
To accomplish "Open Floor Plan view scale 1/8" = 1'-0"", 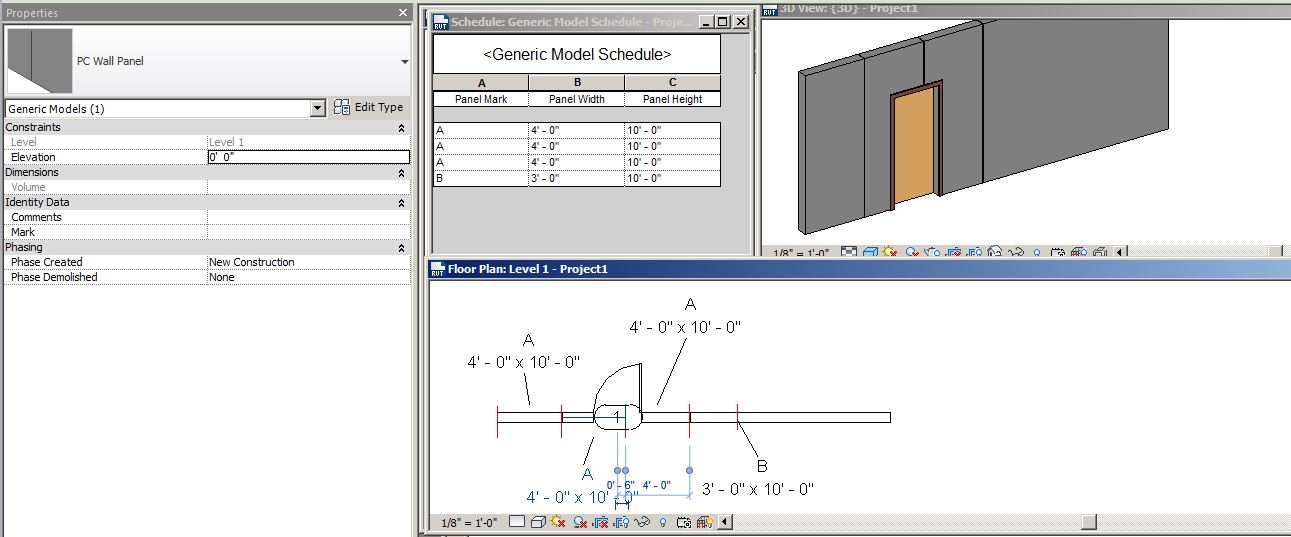I will (x=471, y=522).
